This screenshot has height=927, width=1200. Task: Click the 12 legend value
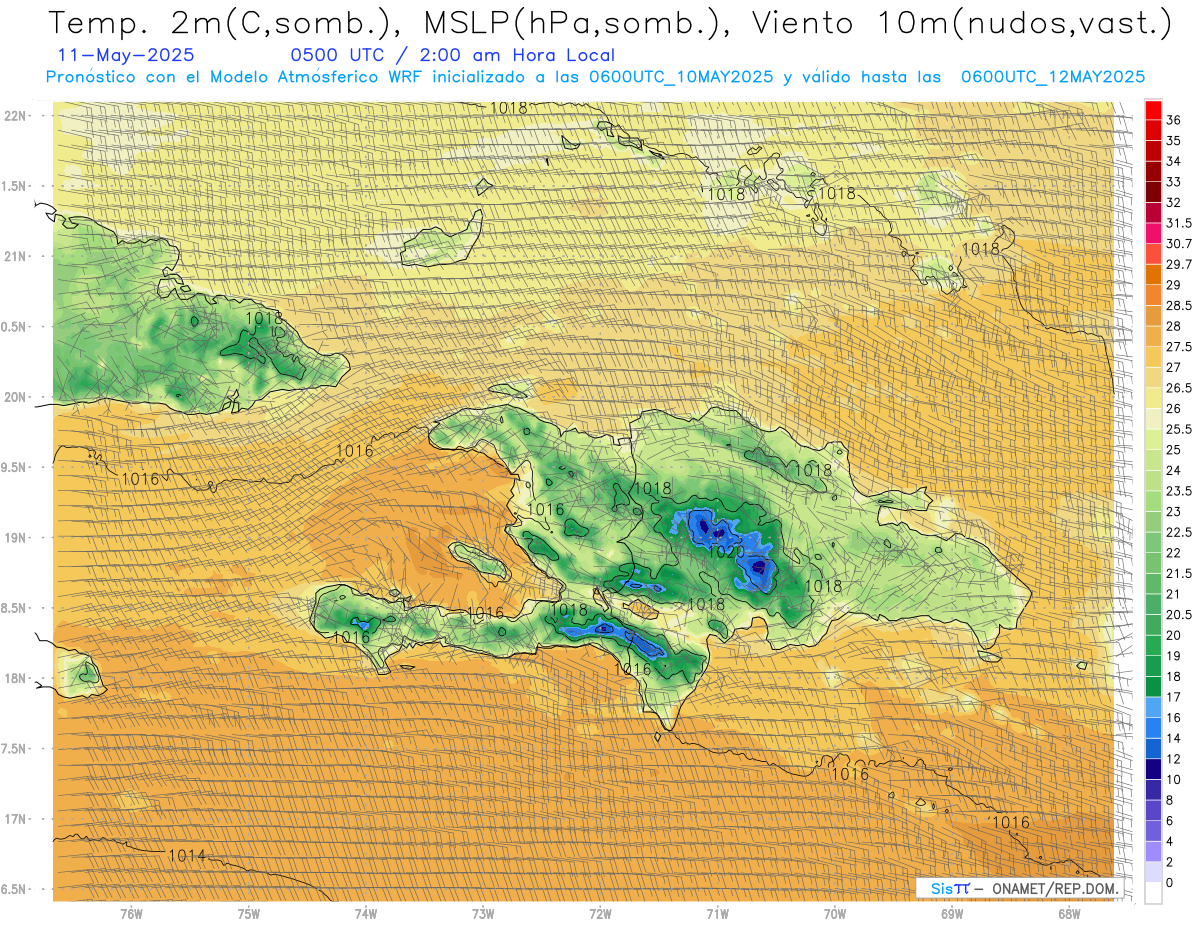[x=1173, y=759]
